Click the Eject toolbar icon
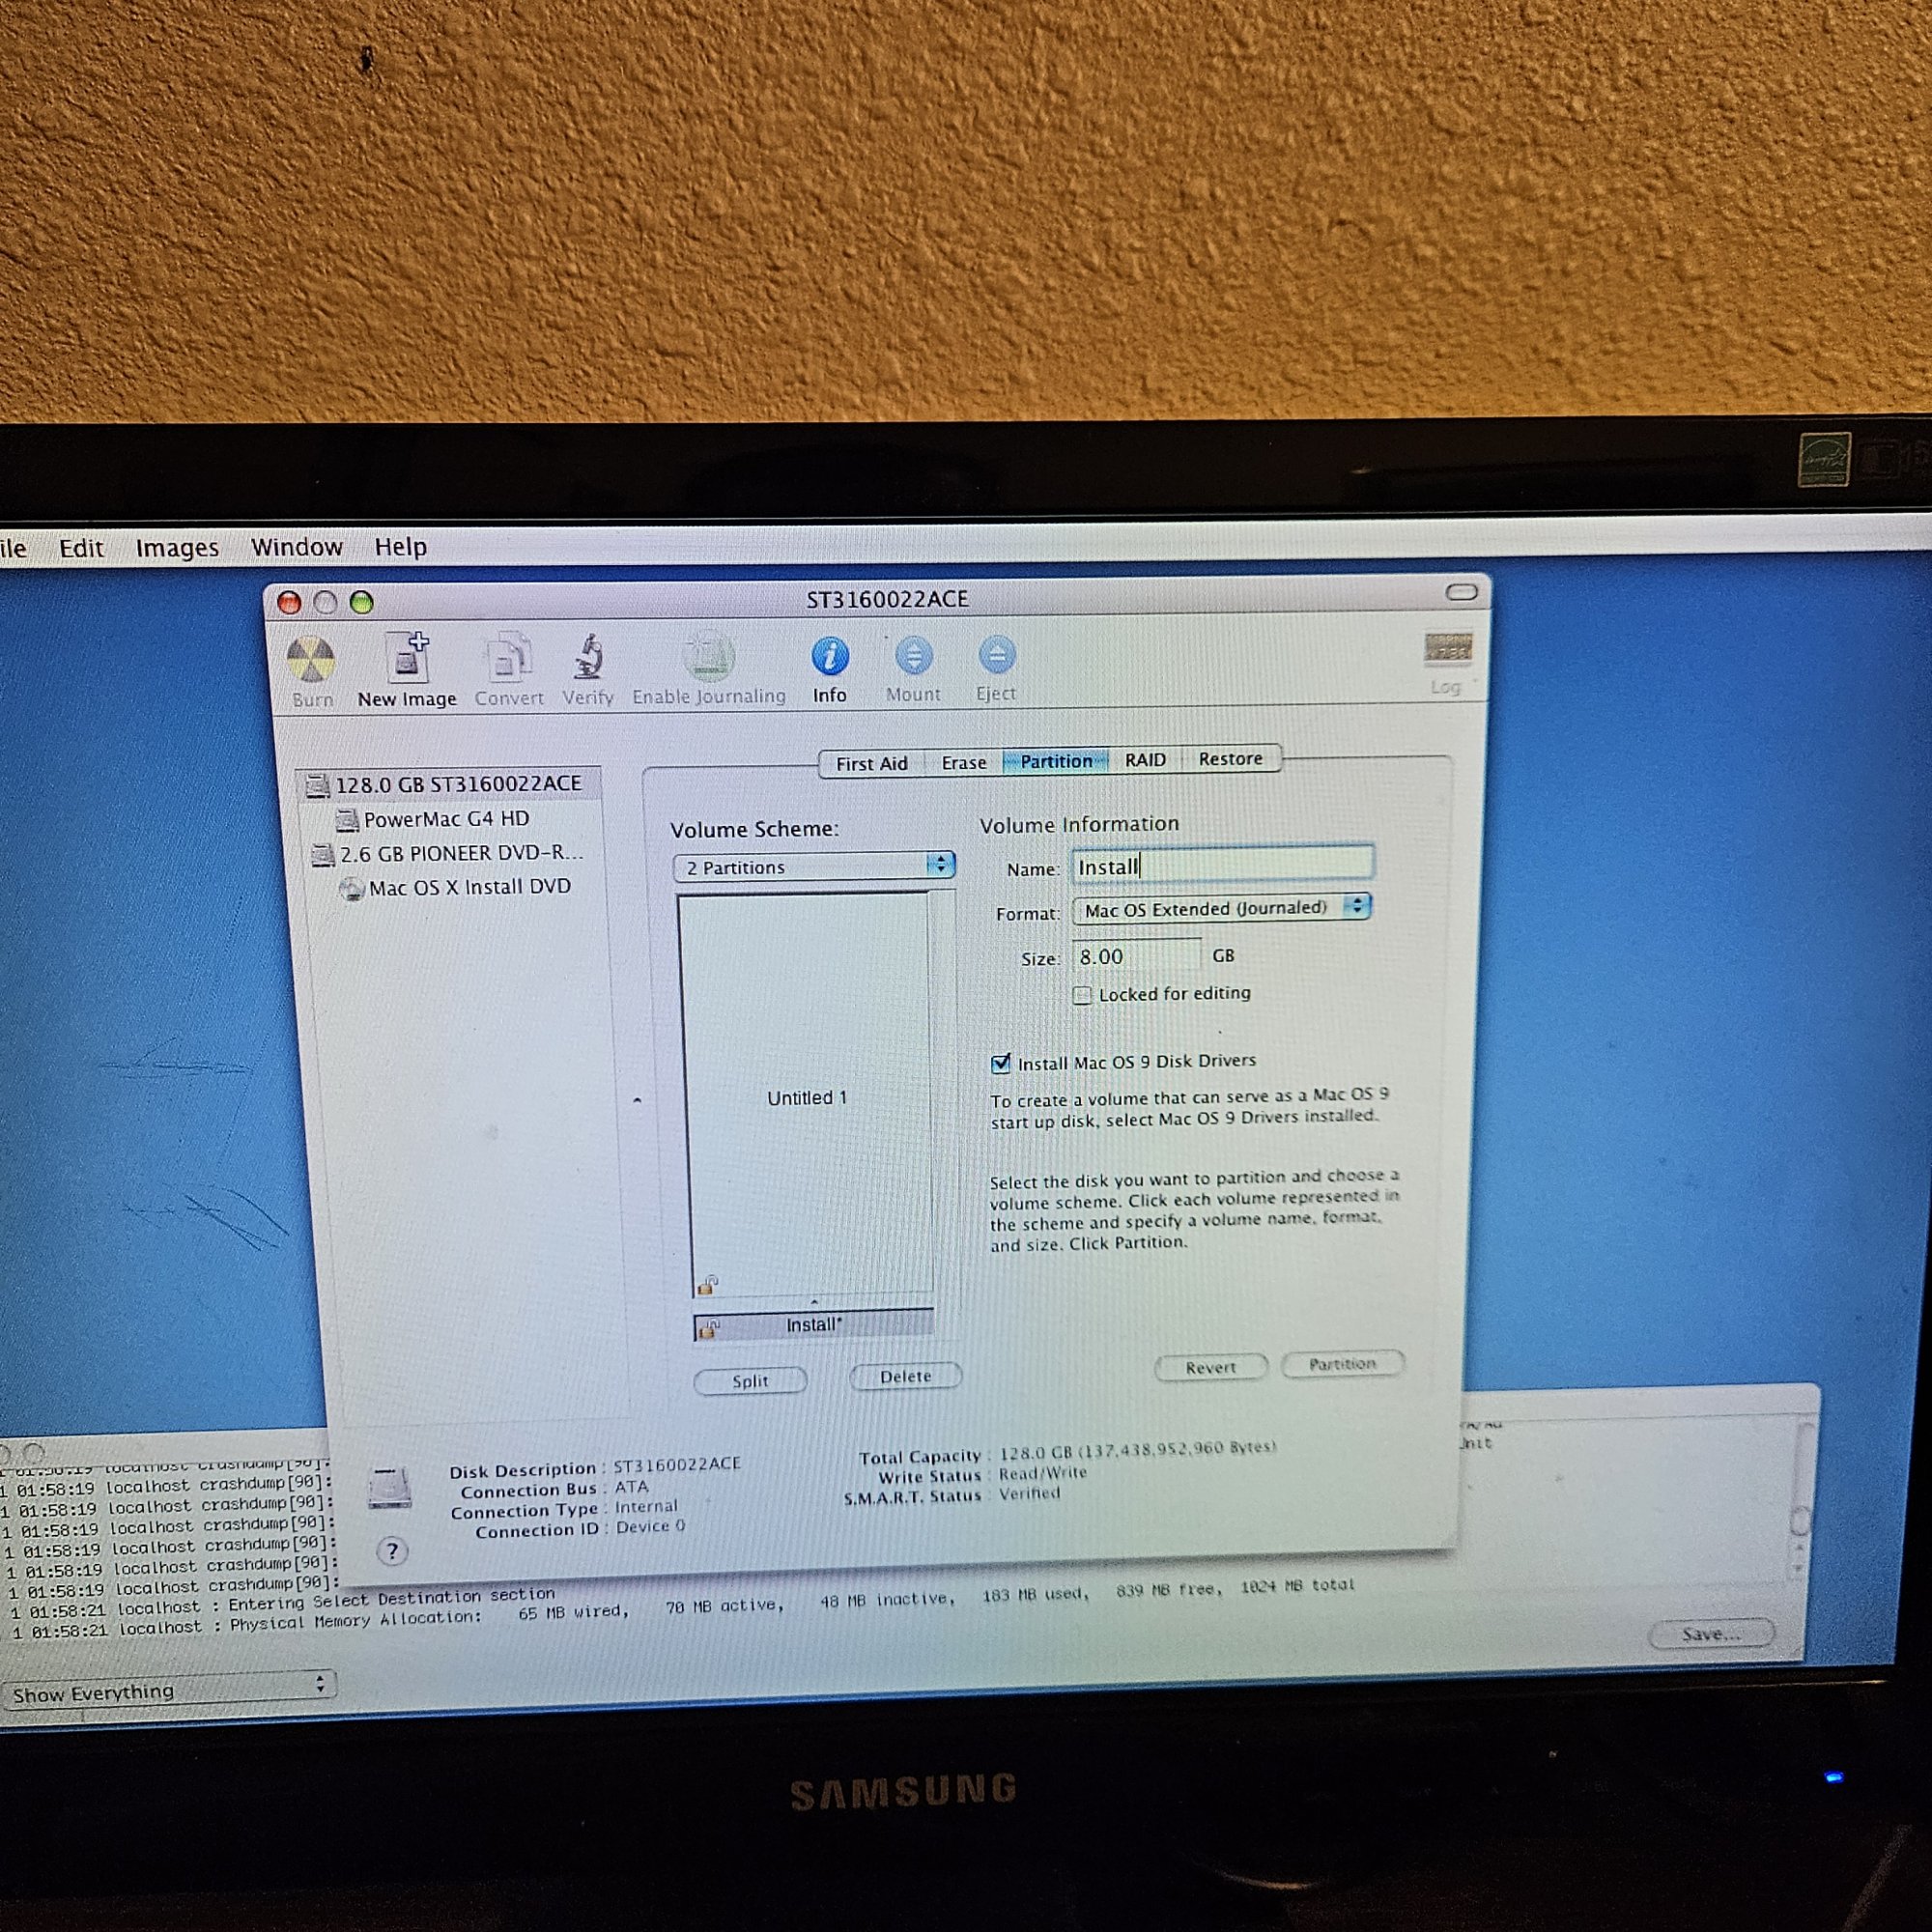1932x1932 pixels. point(996,656)
